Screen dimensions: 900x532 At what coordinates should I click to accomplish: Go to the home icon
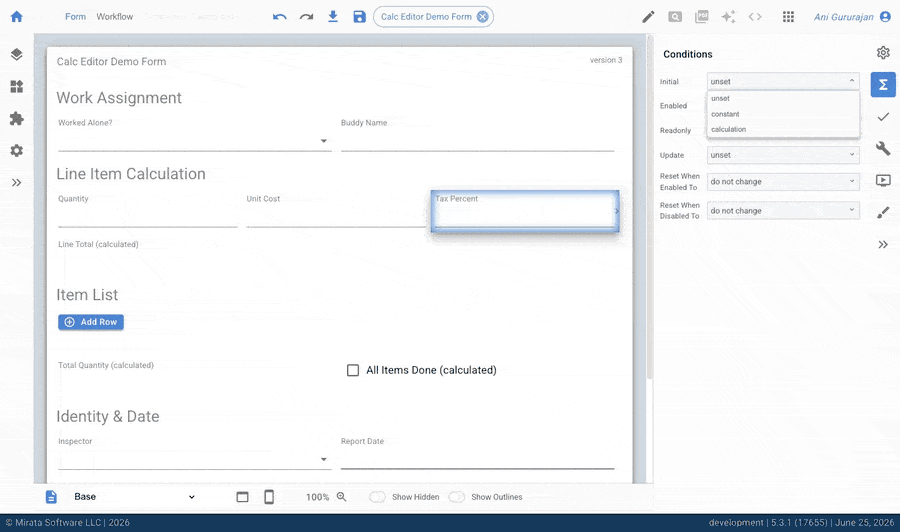[x=17, y=17]
